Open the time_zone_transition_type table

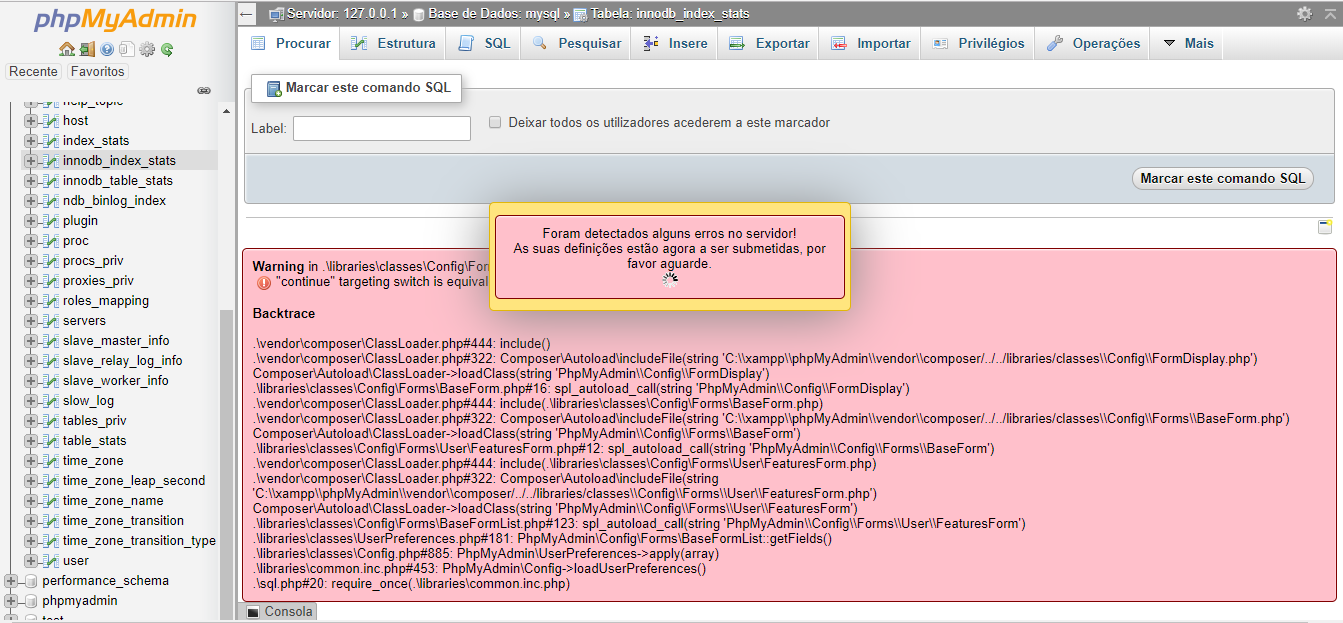pyautogui.click(x=139, y=540)
